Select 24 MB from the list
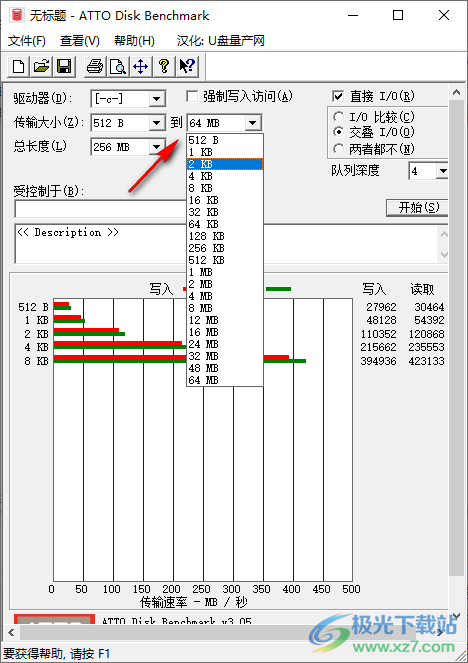The height and width of the screenshot is (663, 468). (x=225, y=344)
